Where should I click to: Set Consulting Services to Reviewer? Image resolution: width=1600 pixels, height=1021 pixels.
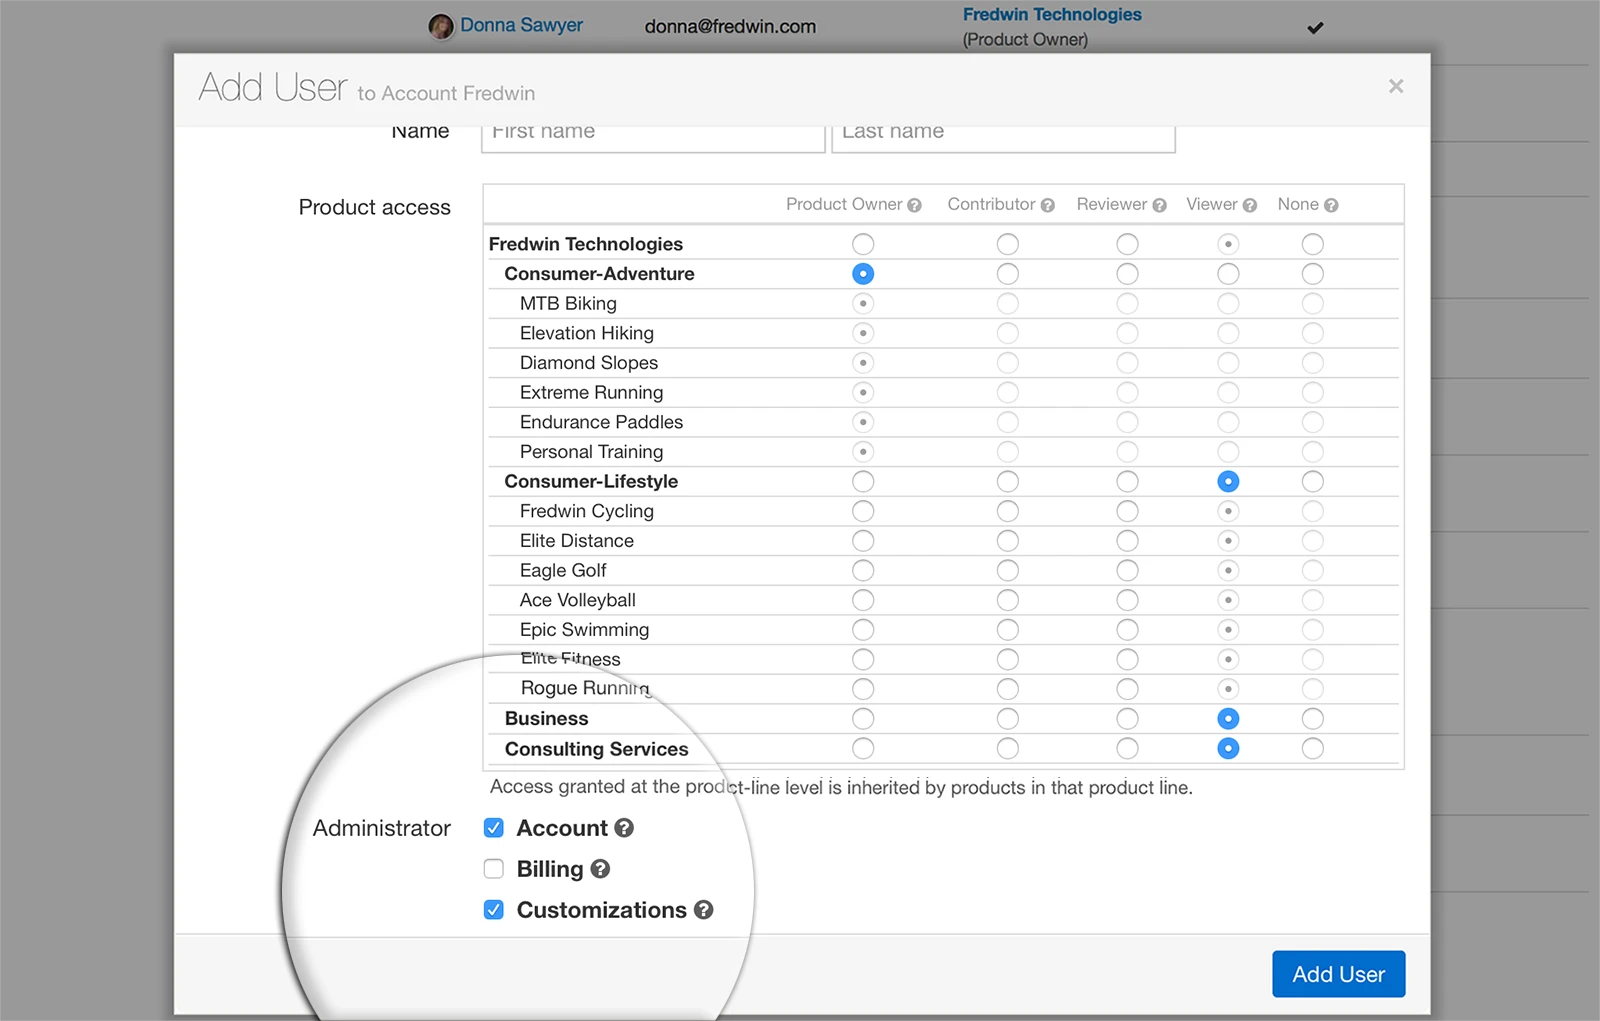[1128, 749]
